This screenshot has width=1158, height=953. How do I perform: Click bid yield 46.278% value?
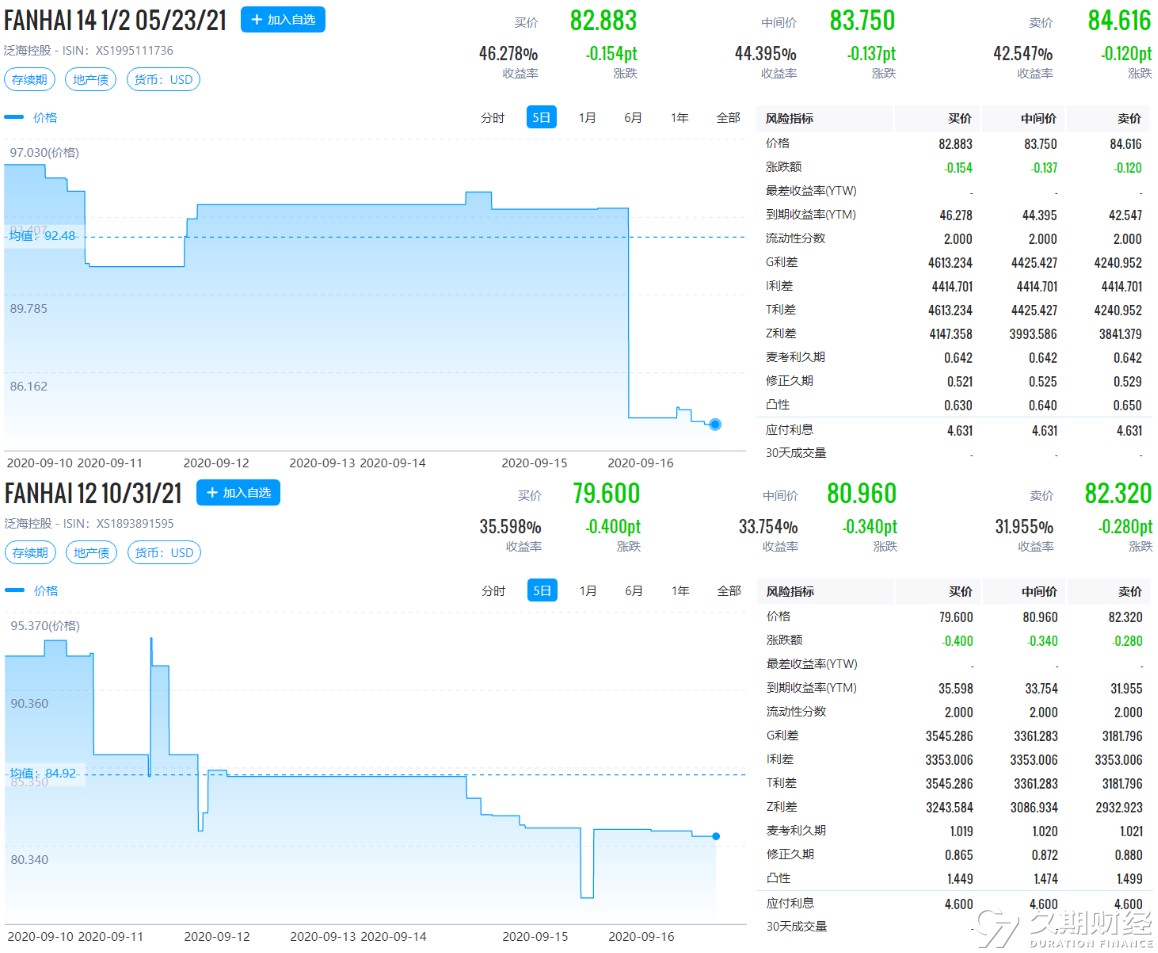[508, 53]
